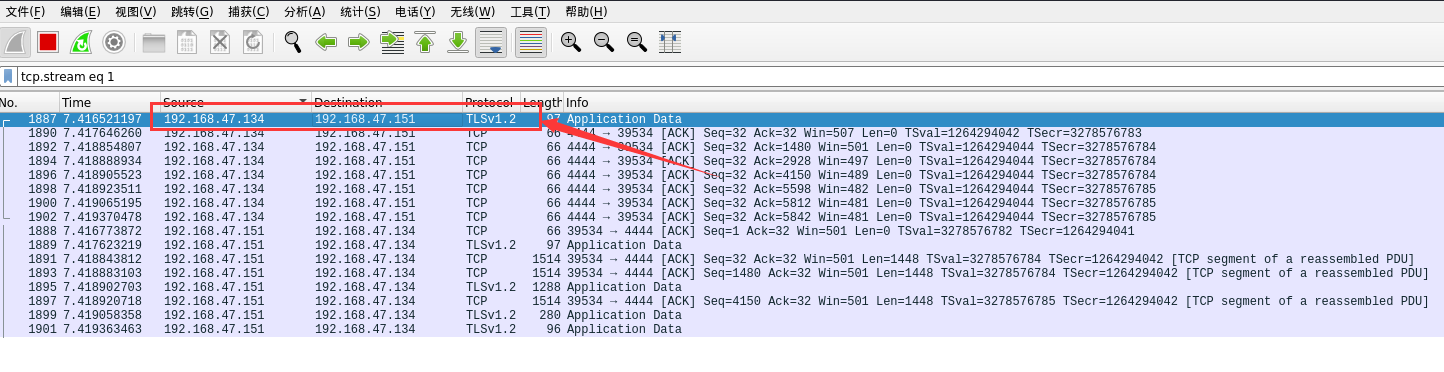Select packet 1891 TCP segment row
Image resolution: width=1444 pixels, height=372 pixels.
(722, 259)
